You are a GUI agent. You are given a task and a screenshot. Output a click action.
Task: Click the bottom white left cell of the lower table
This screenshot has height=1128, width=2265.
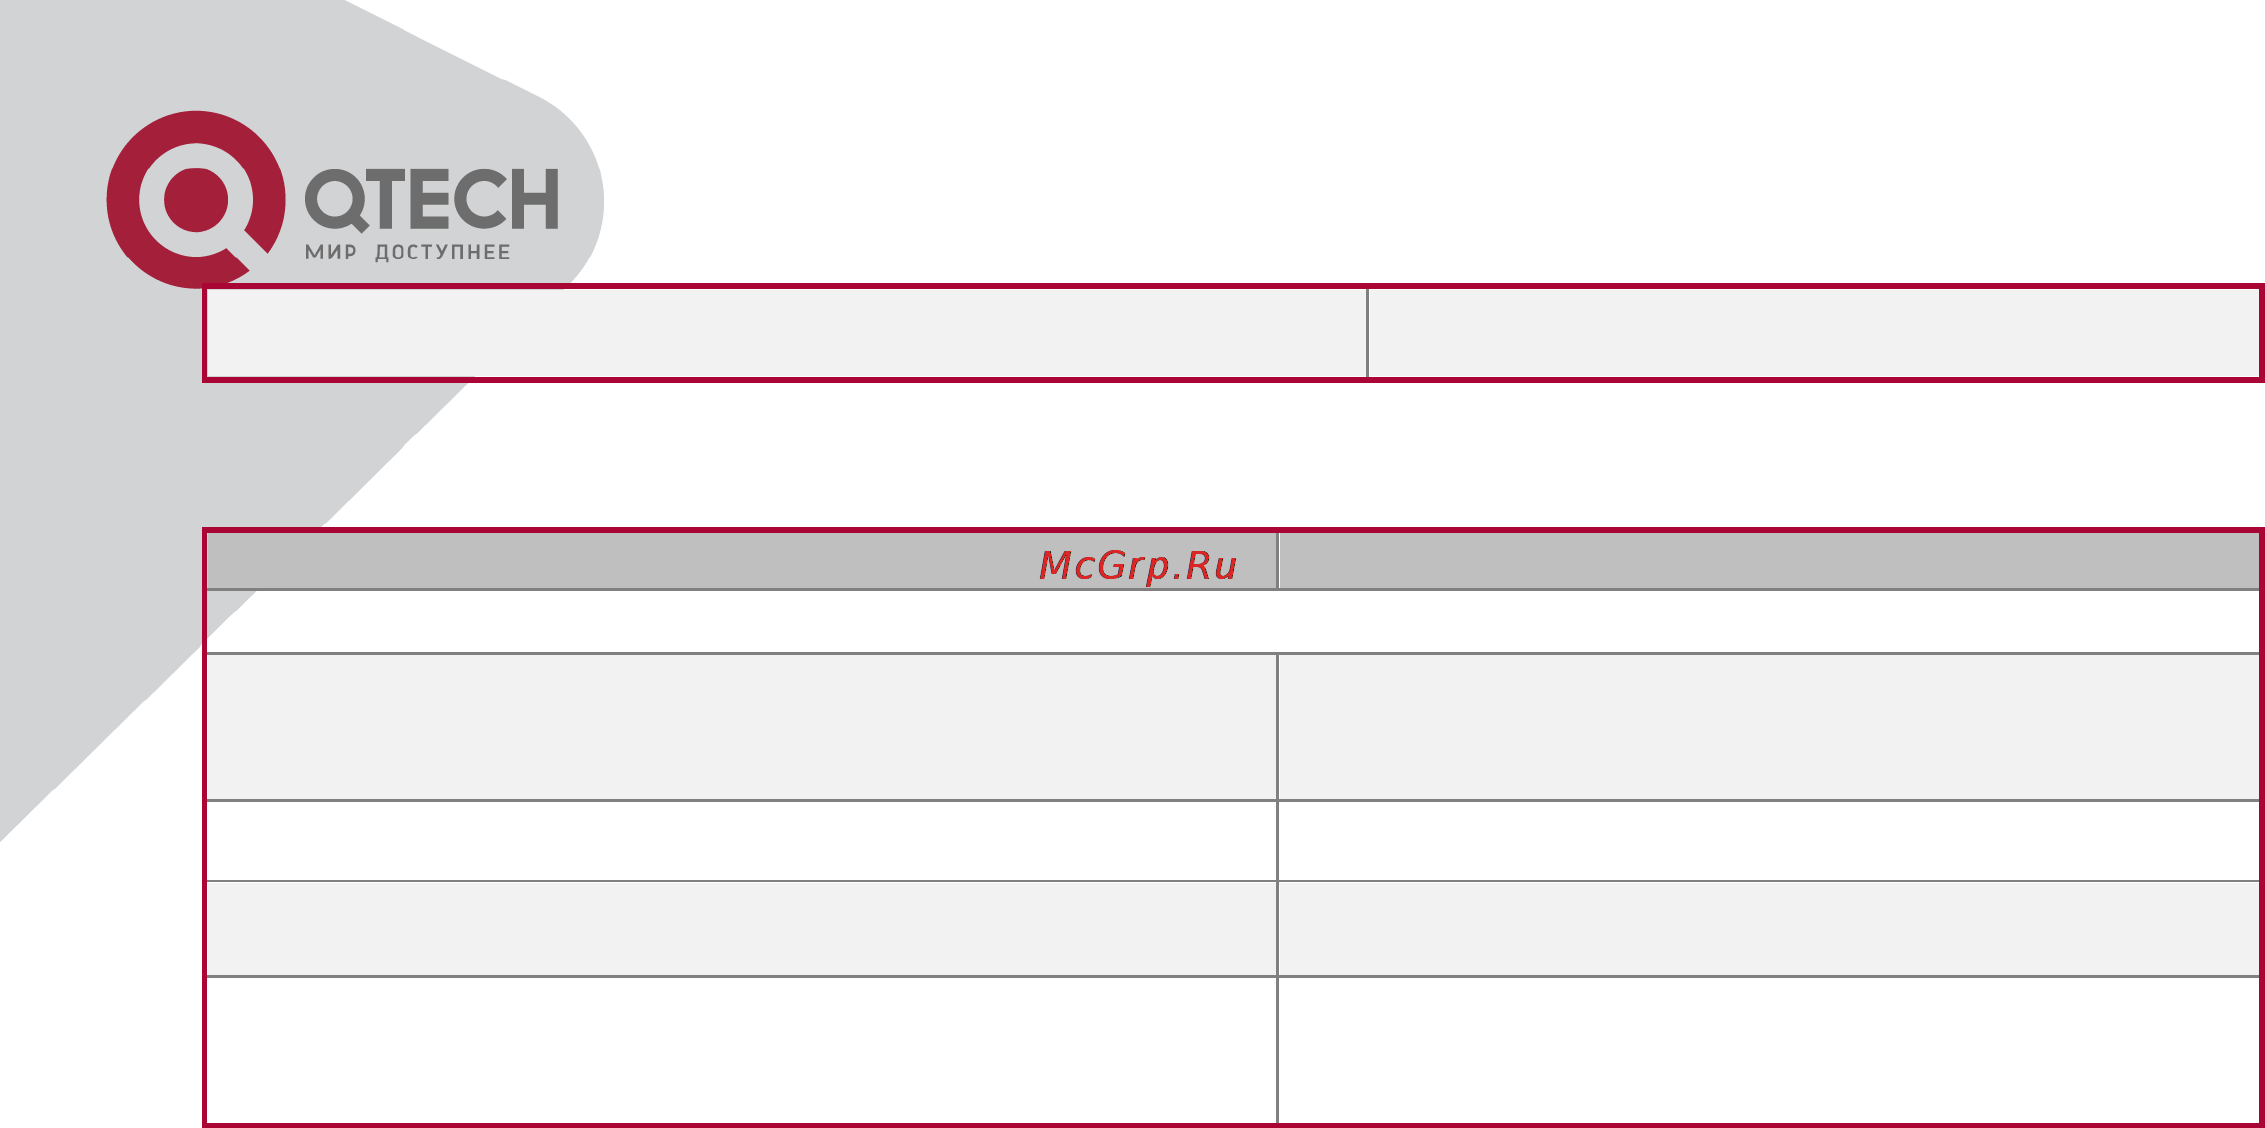coord(741,1050)
